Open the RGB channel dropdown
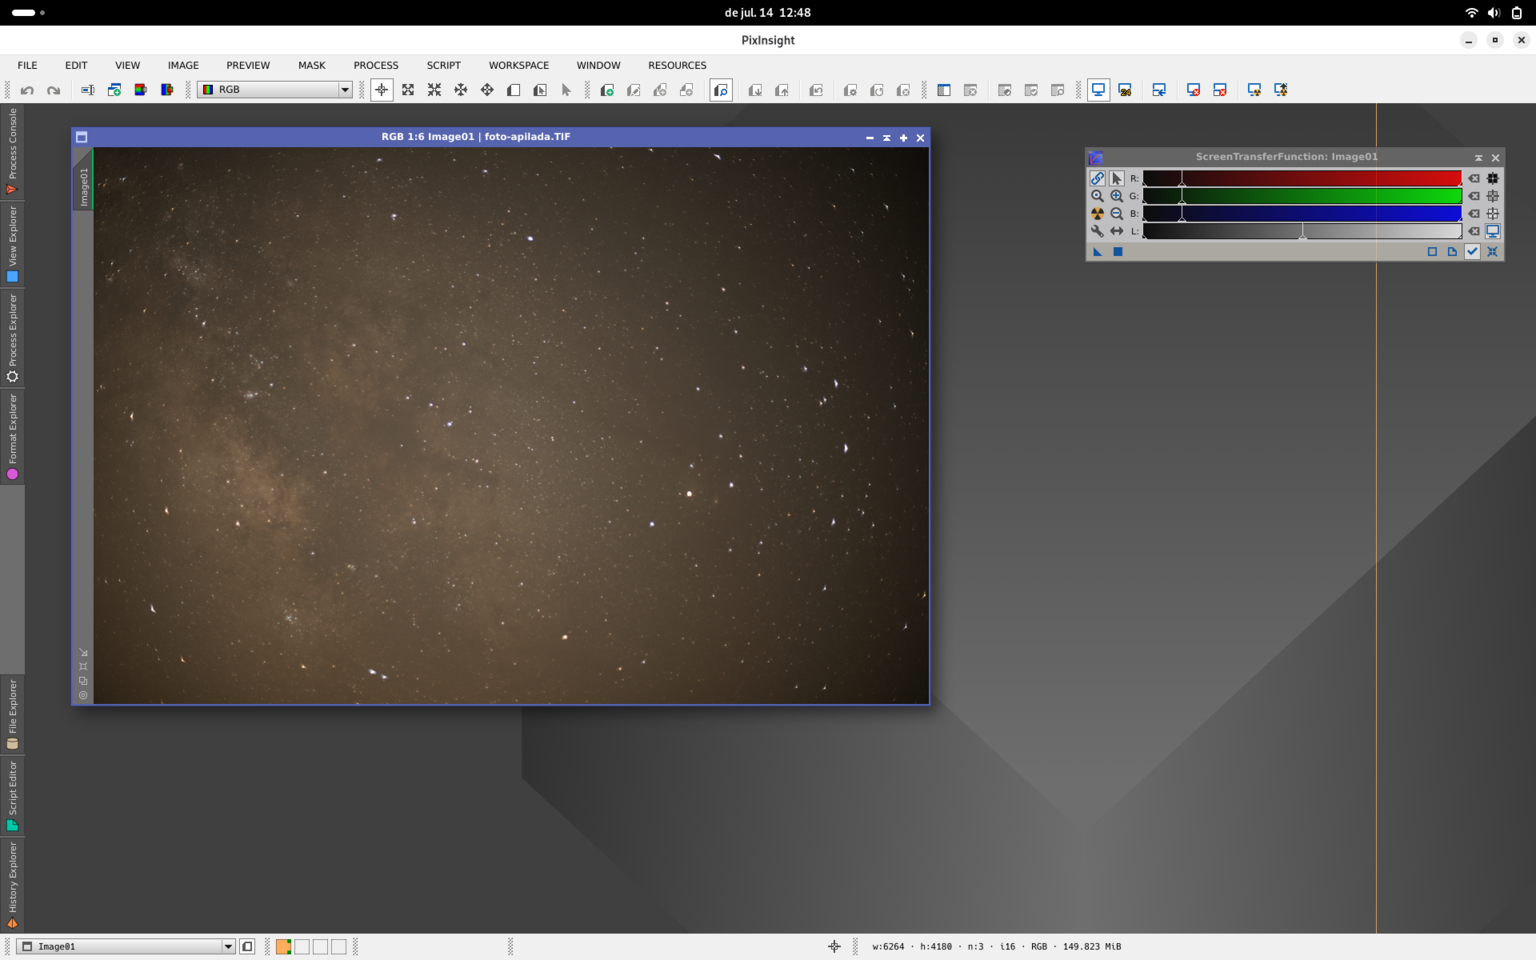Viewport: 1536px width, 960px height. (275, 90)
